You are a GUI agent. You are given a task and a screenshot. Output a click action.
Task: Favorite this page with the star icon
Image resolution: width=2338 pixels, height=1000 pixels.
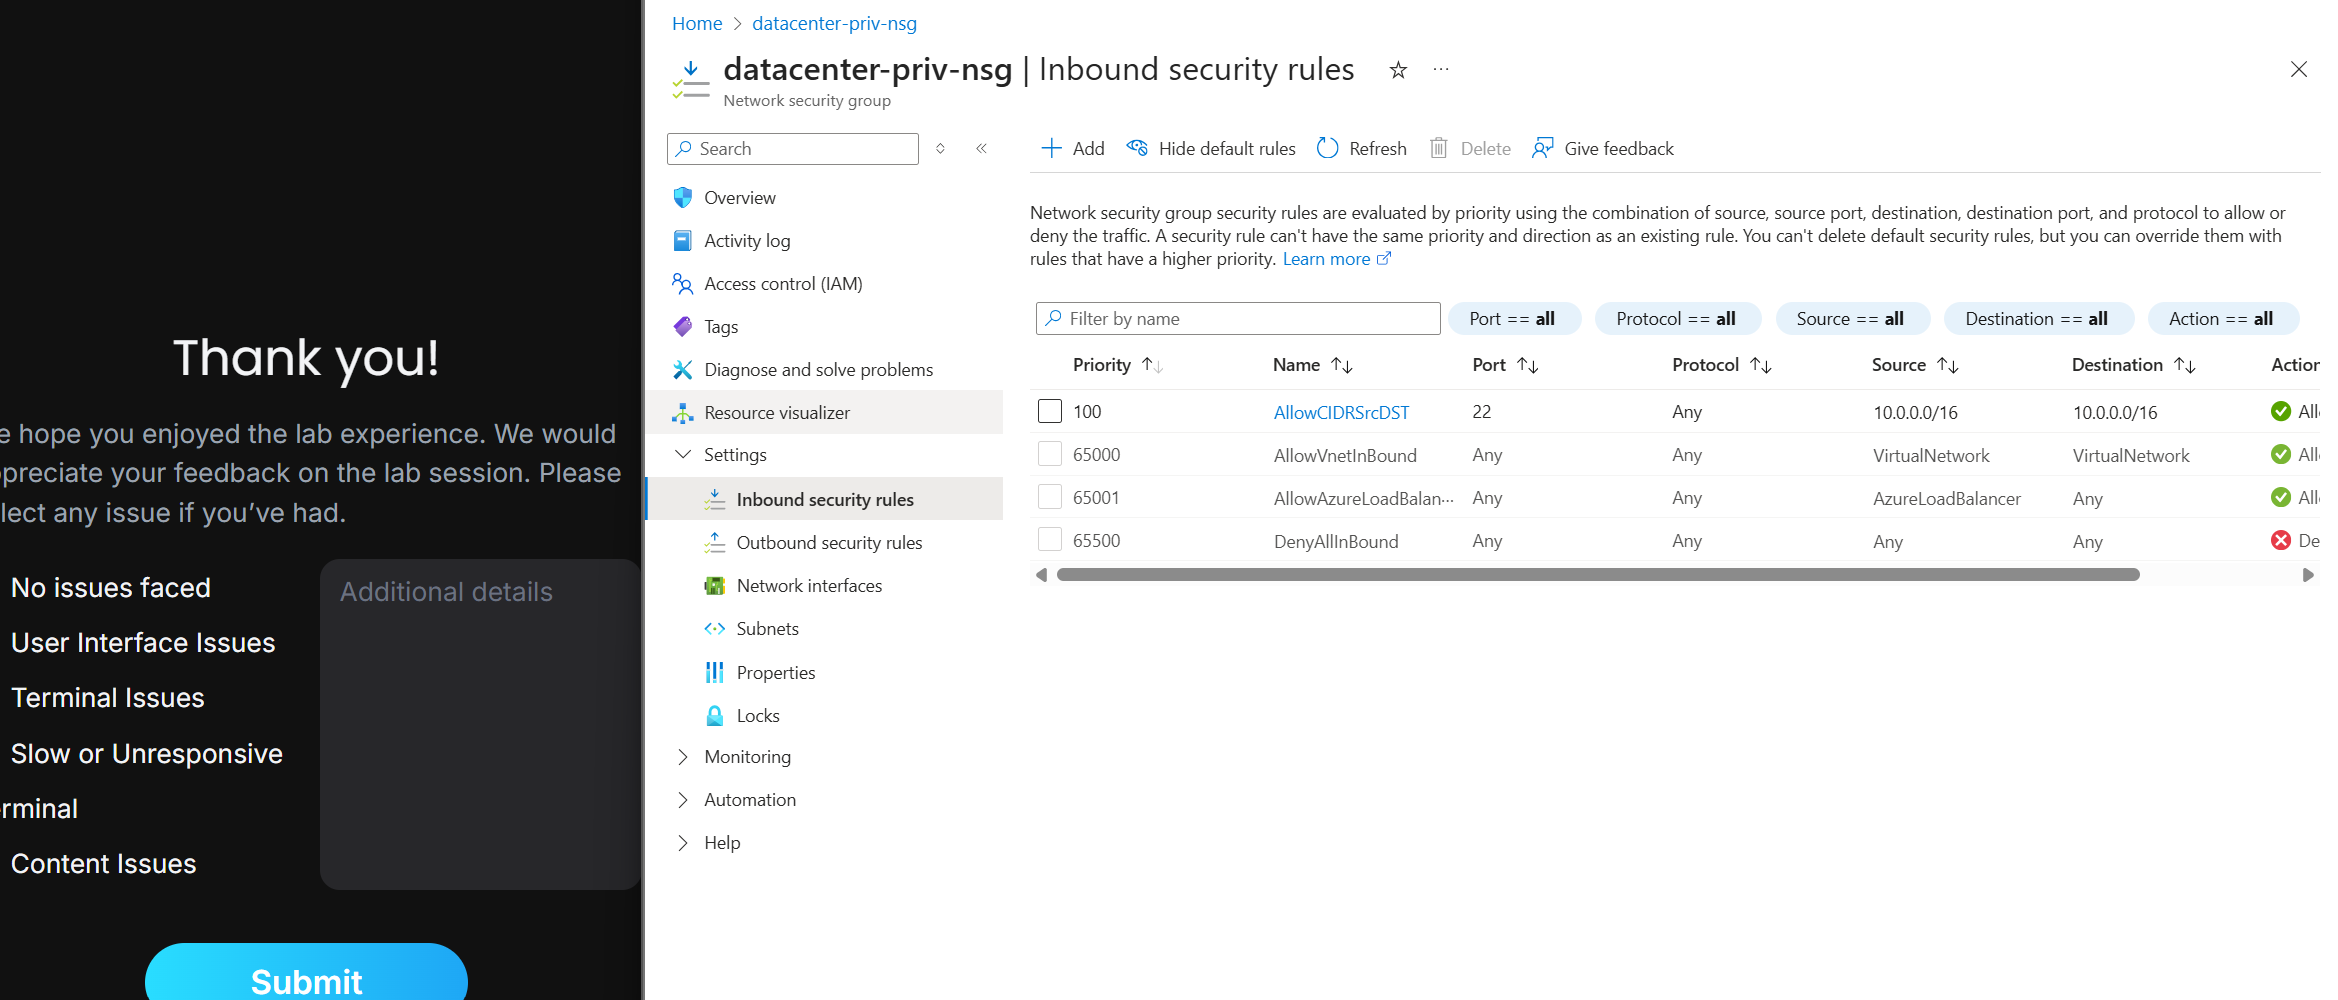click(x=1398, y=70)
